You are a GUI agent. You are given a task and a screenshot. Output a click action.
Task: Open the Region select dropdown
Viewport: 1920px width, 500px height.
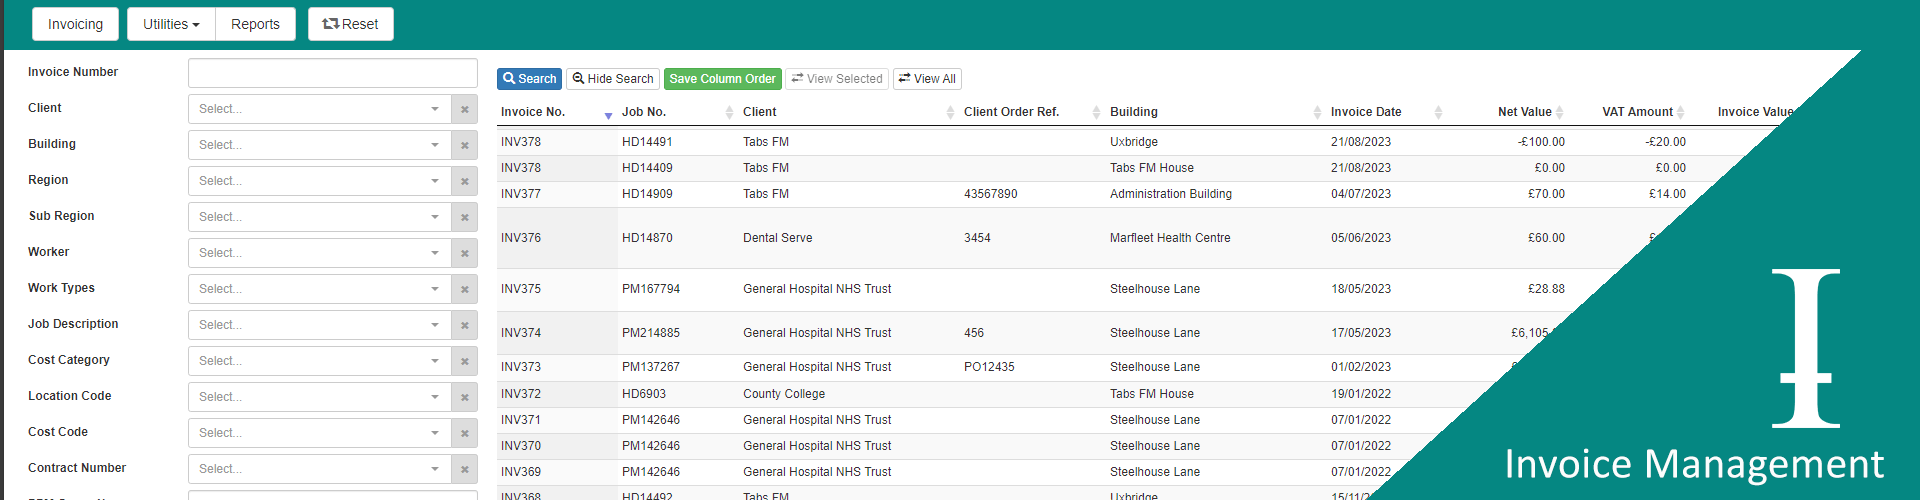(320, 181)
